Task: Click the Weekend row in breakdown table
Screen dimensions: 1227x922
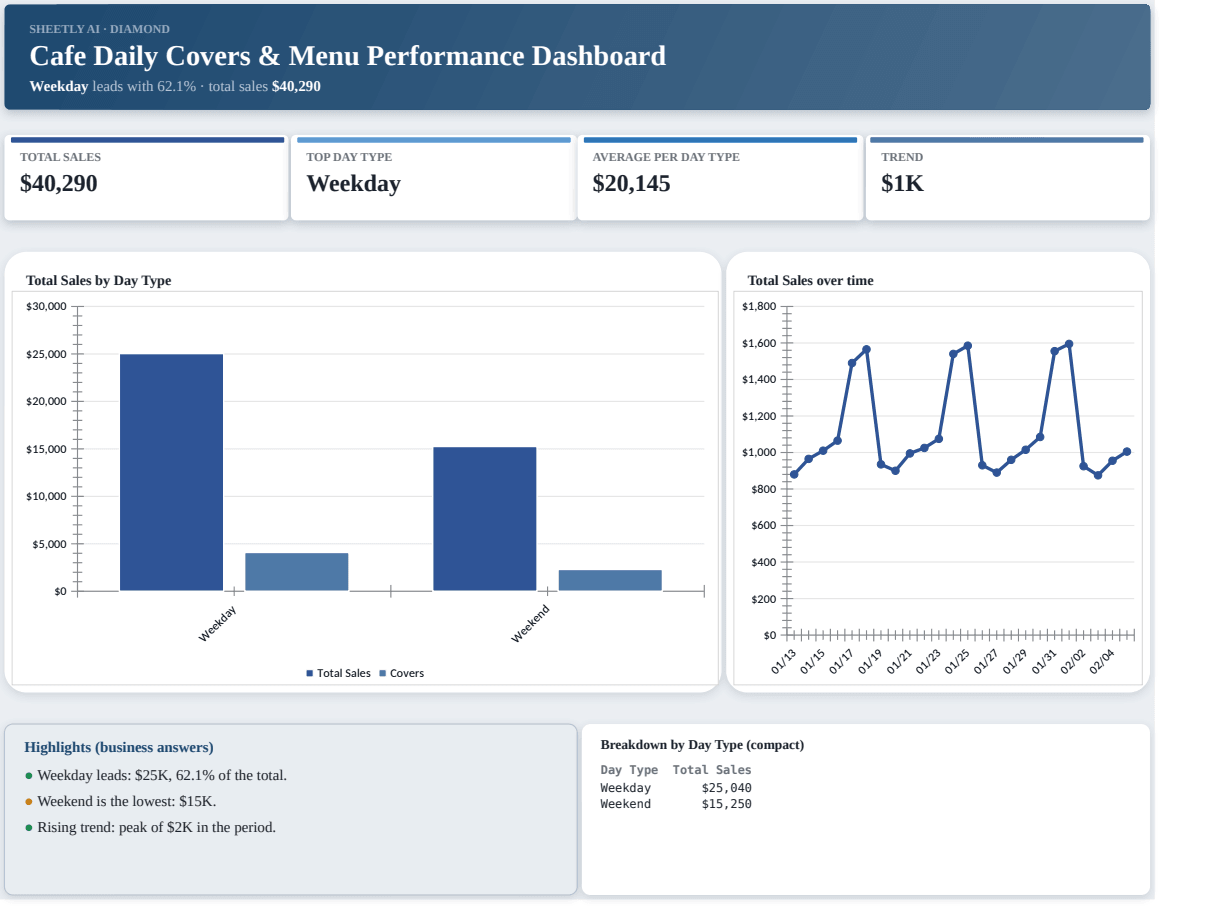Action: coord(676,804)
